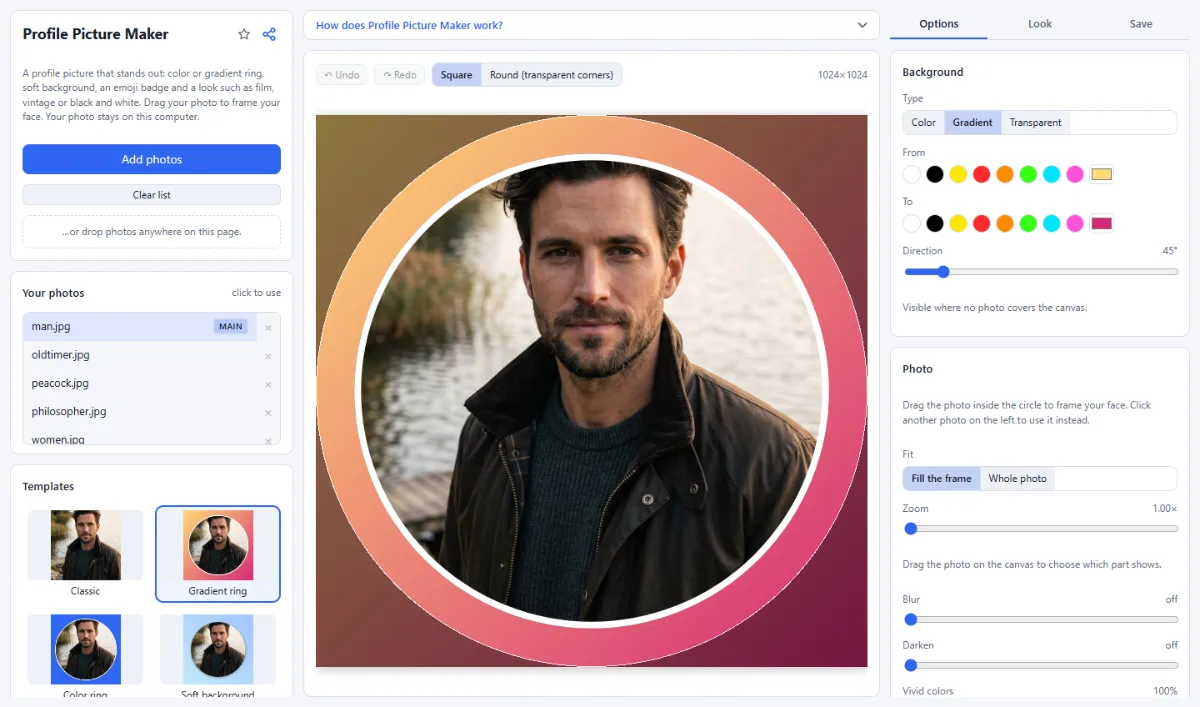The width and height of the screenshot is (1200, 707).
Task: Choose Fill the frame fit
Action: 941,479
